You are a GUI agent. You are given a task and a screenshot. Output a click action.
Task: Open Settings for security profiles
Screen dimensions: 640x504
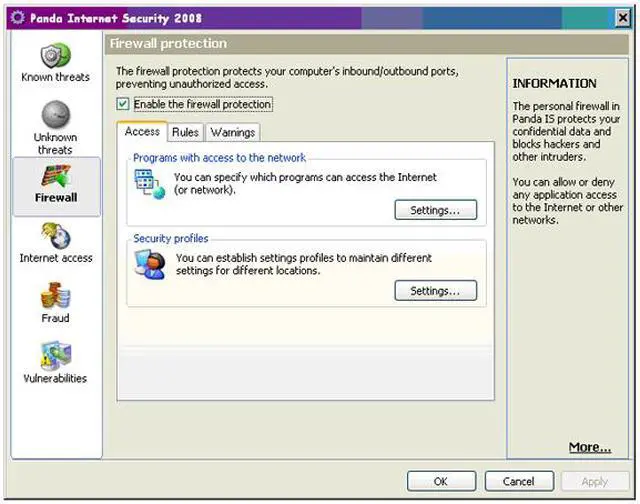[436, 291]
